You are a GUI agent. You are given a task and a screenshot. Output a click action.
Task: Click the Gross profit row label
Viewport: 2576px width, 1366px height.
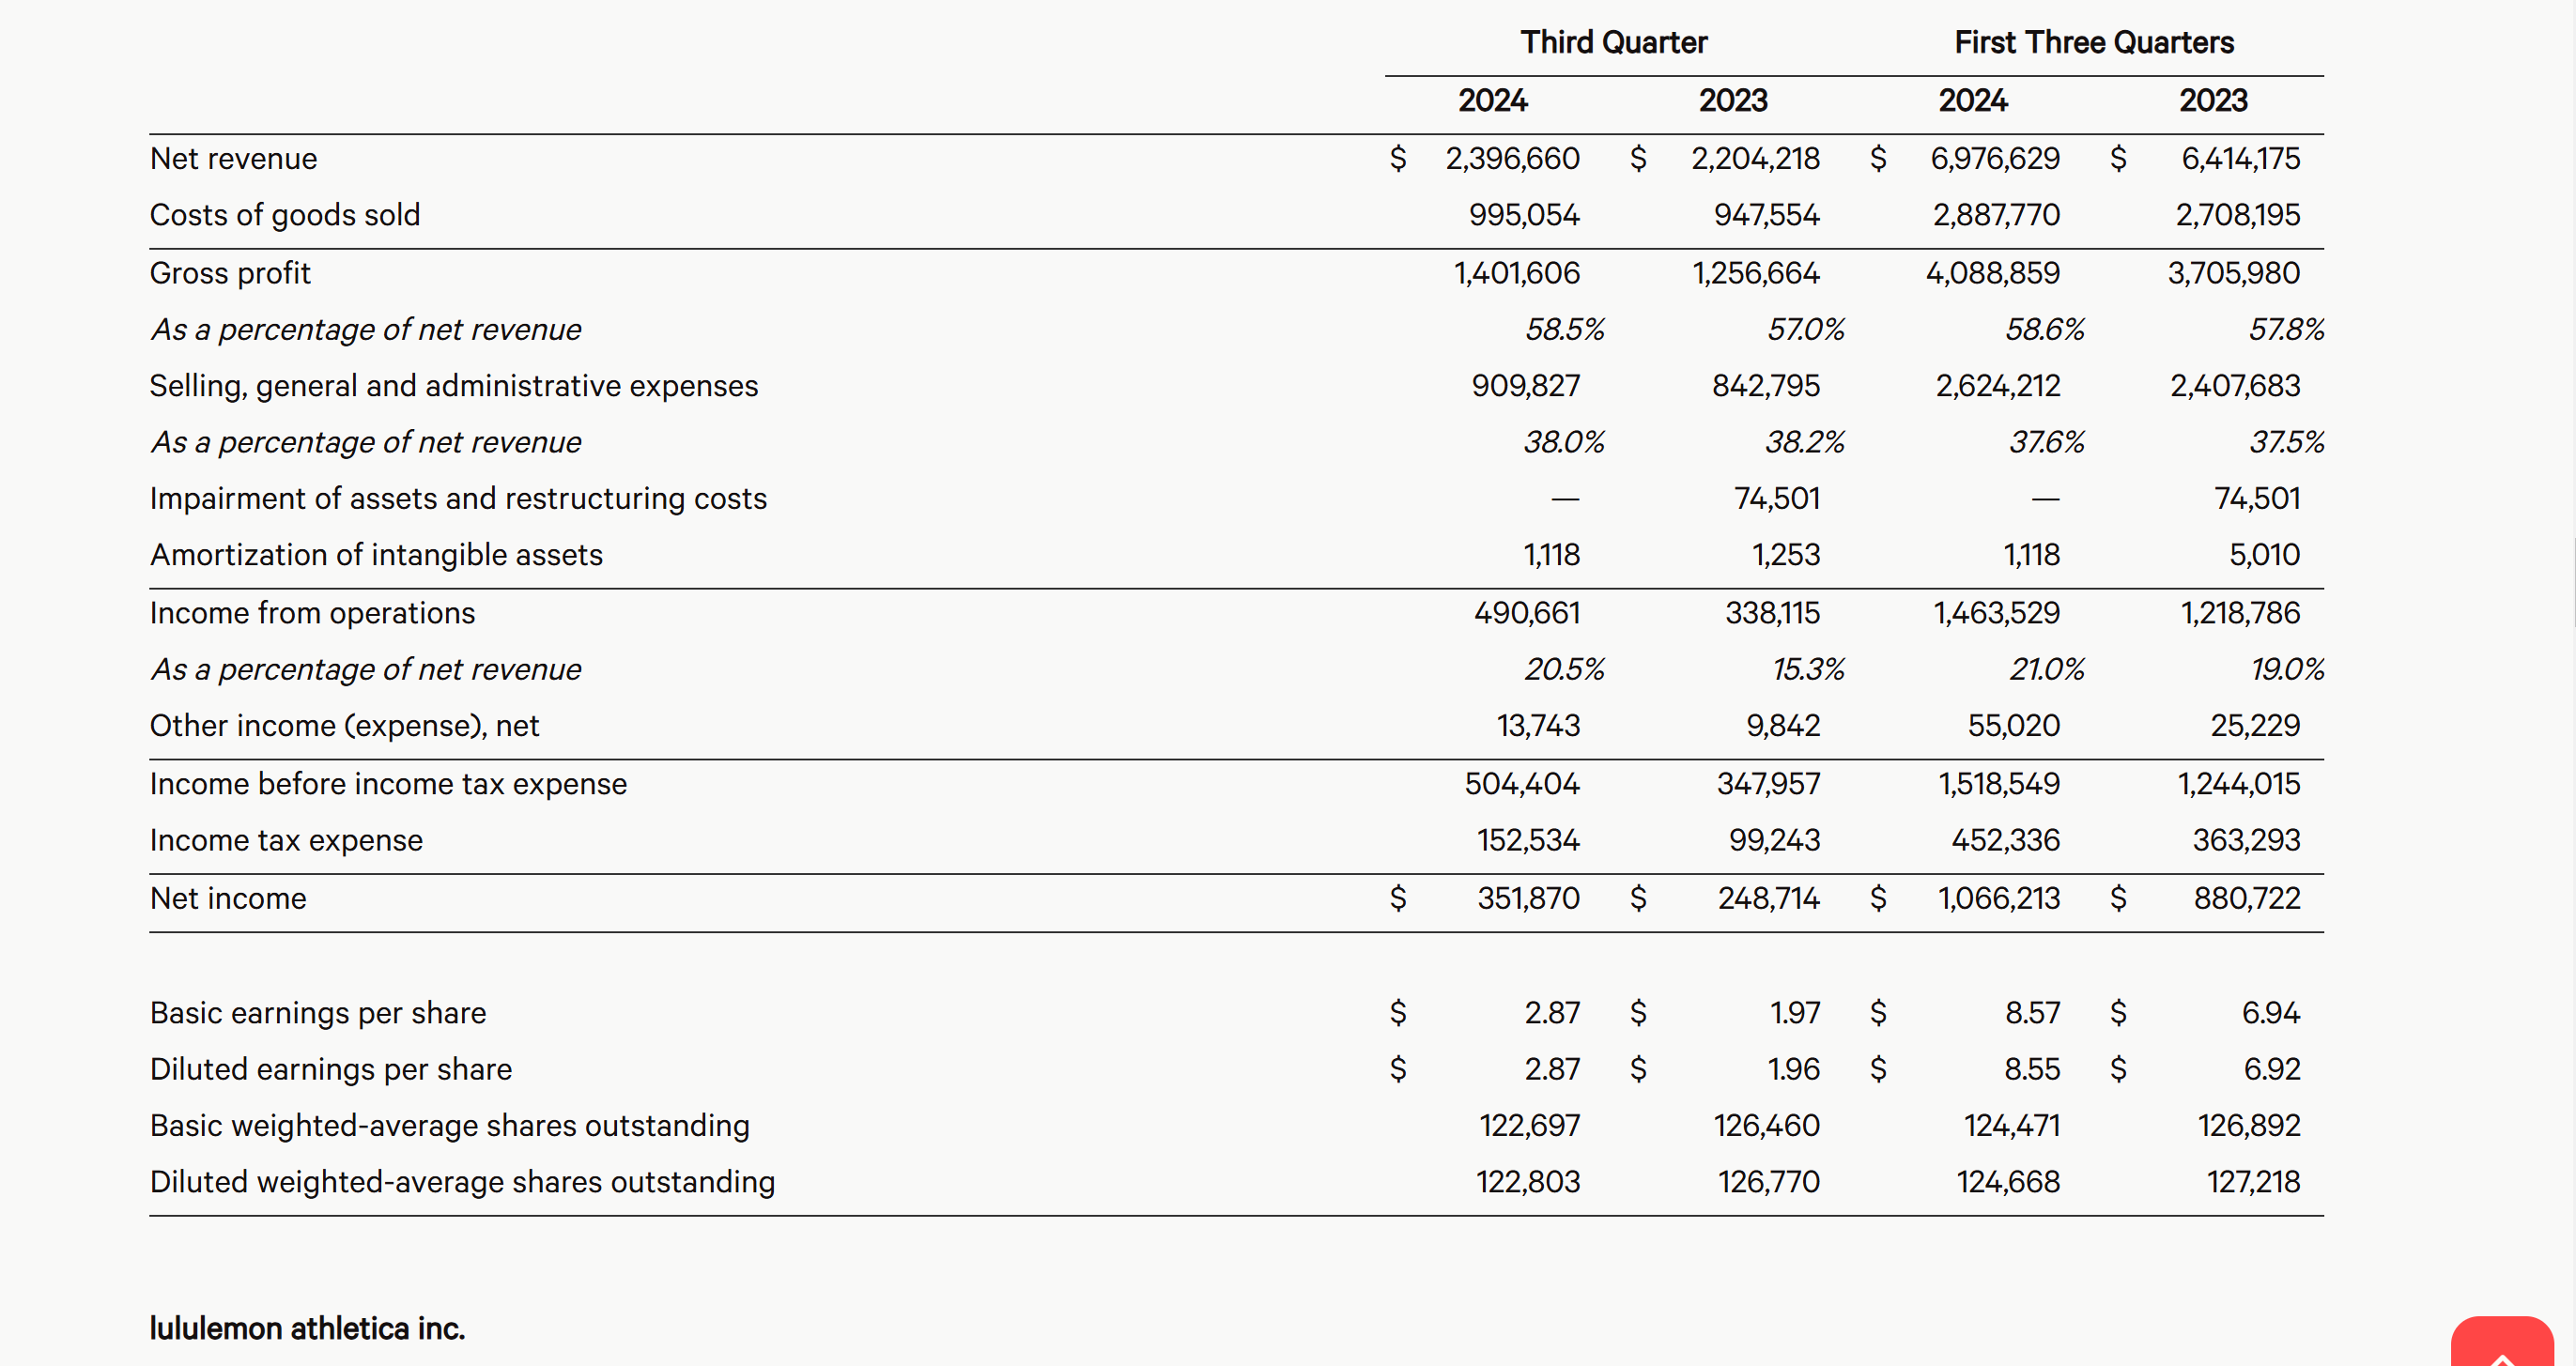click(230, 273)
